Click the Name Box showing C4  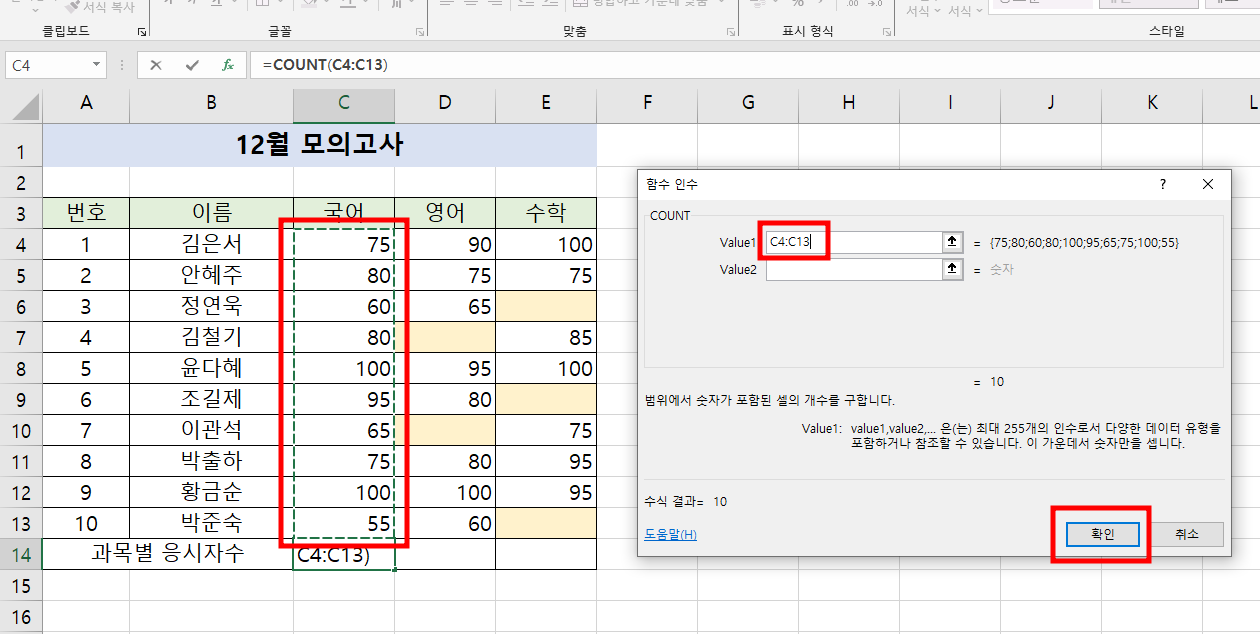tap(47, 65)
